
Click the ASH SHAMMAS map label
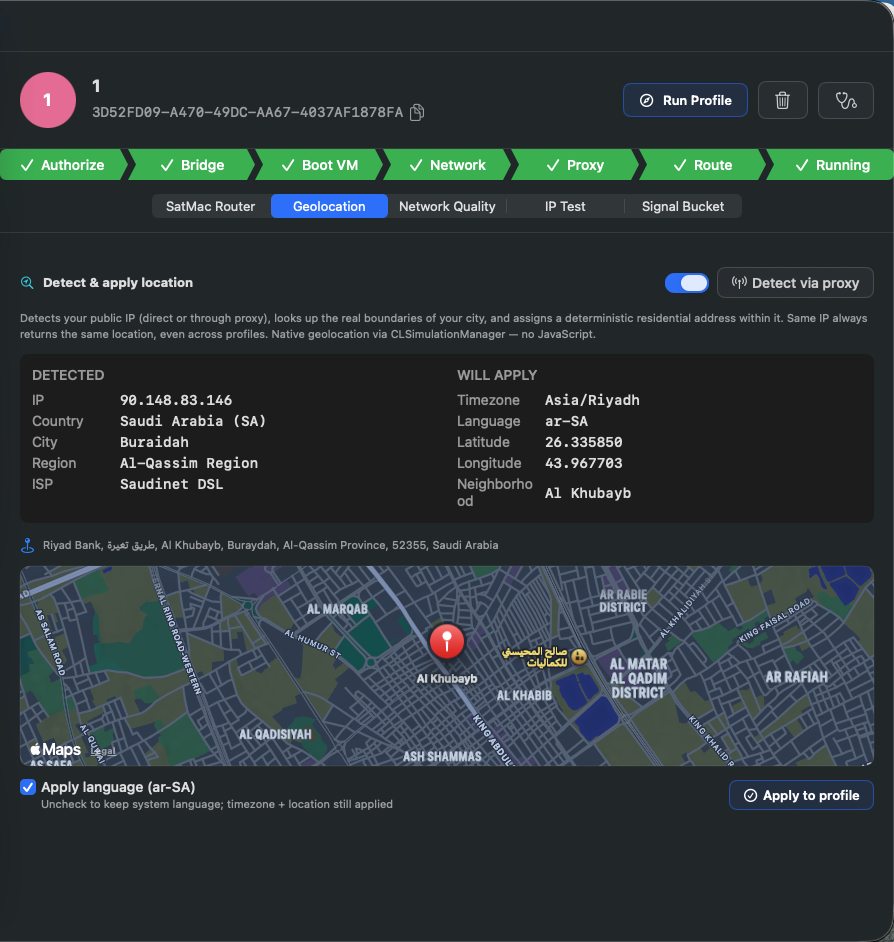[442, 756]
